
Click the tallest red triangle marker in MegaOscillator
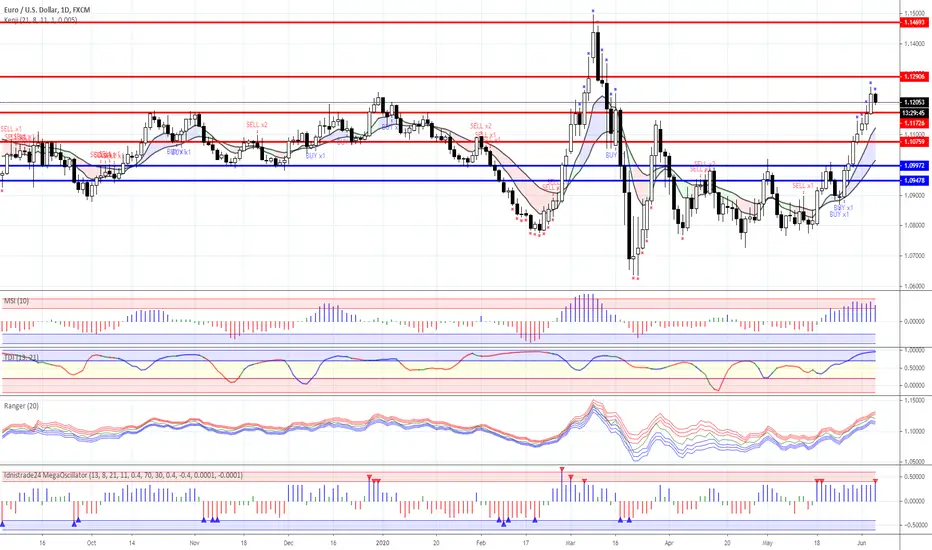562,470
